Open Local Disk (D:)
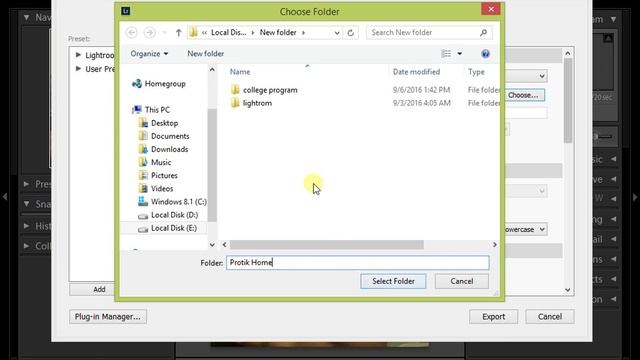 174,215
